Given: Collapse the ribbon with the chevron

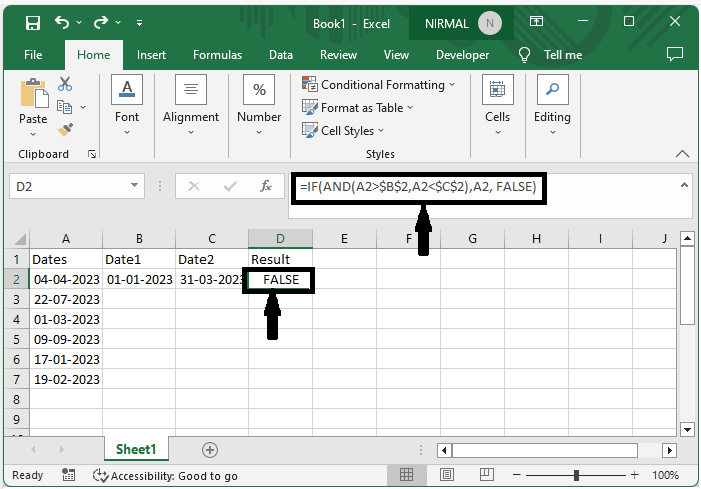Looking at the screenshot, I should (682, 154).
